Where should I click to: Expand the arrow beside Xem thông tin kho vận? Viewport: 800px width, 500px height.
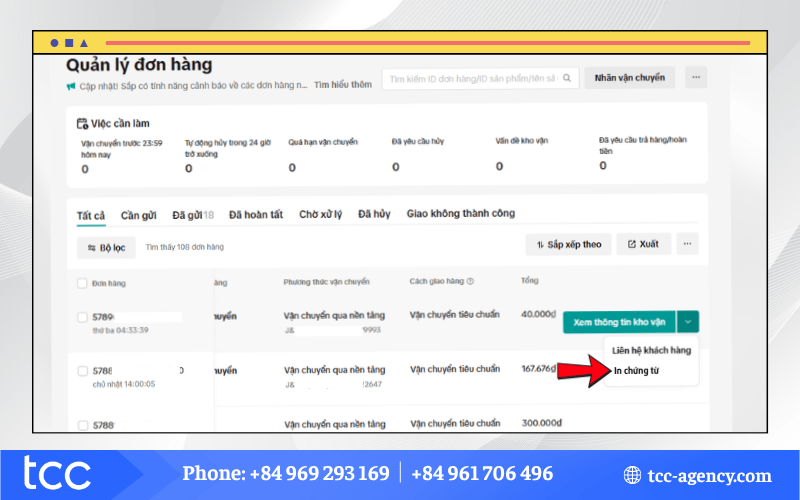(x=688, y=322)
